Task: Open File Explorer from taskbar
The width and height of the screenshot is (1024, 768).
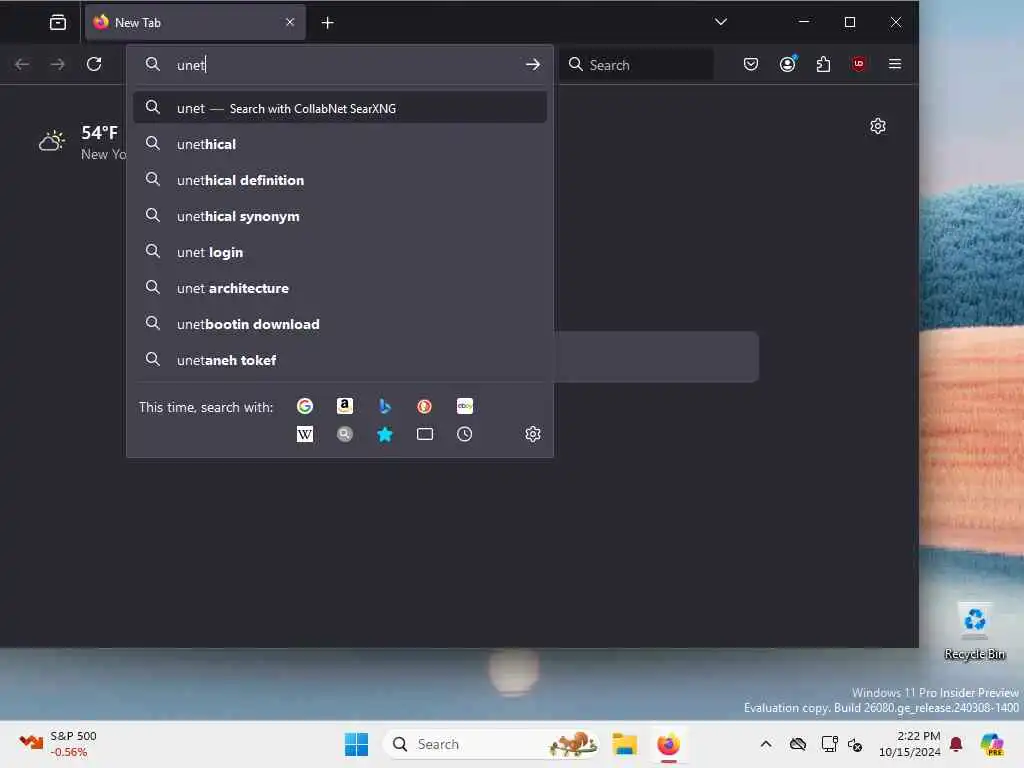Action: coord(624,744)
